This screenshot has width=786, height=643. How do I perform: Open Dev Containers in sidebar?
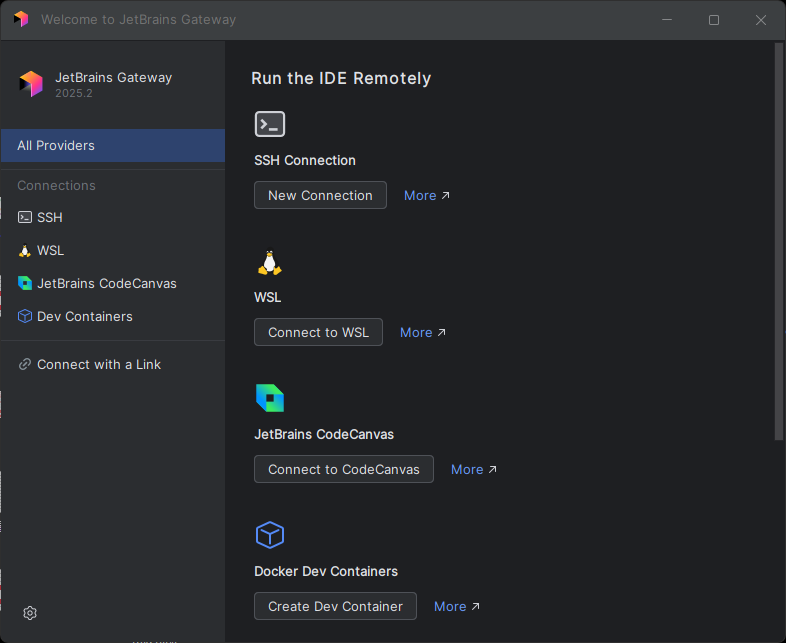[x=113, y=316]
